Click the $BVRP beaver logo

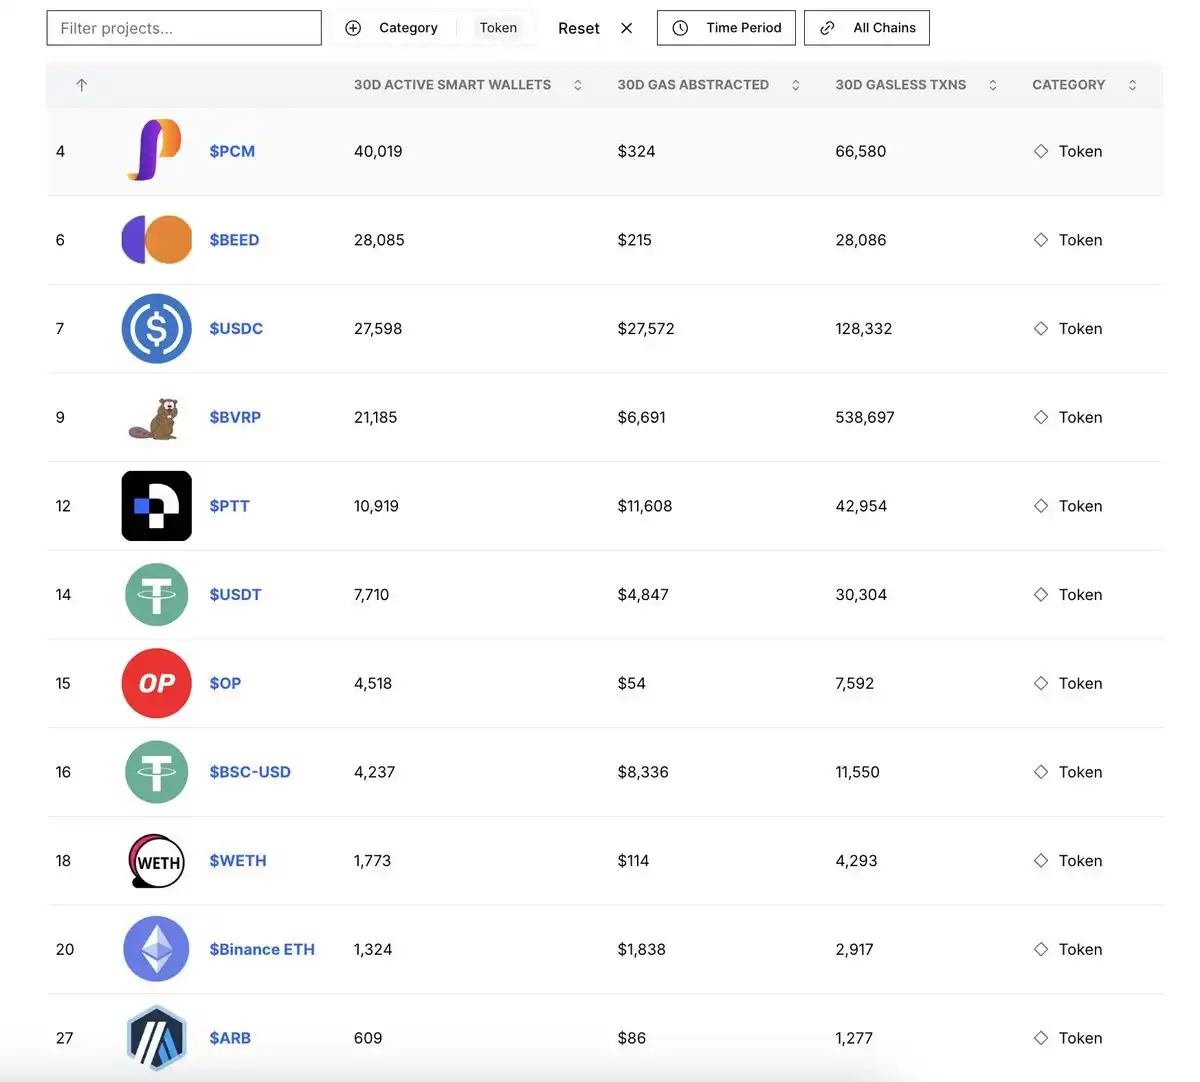tap(155, 417)
